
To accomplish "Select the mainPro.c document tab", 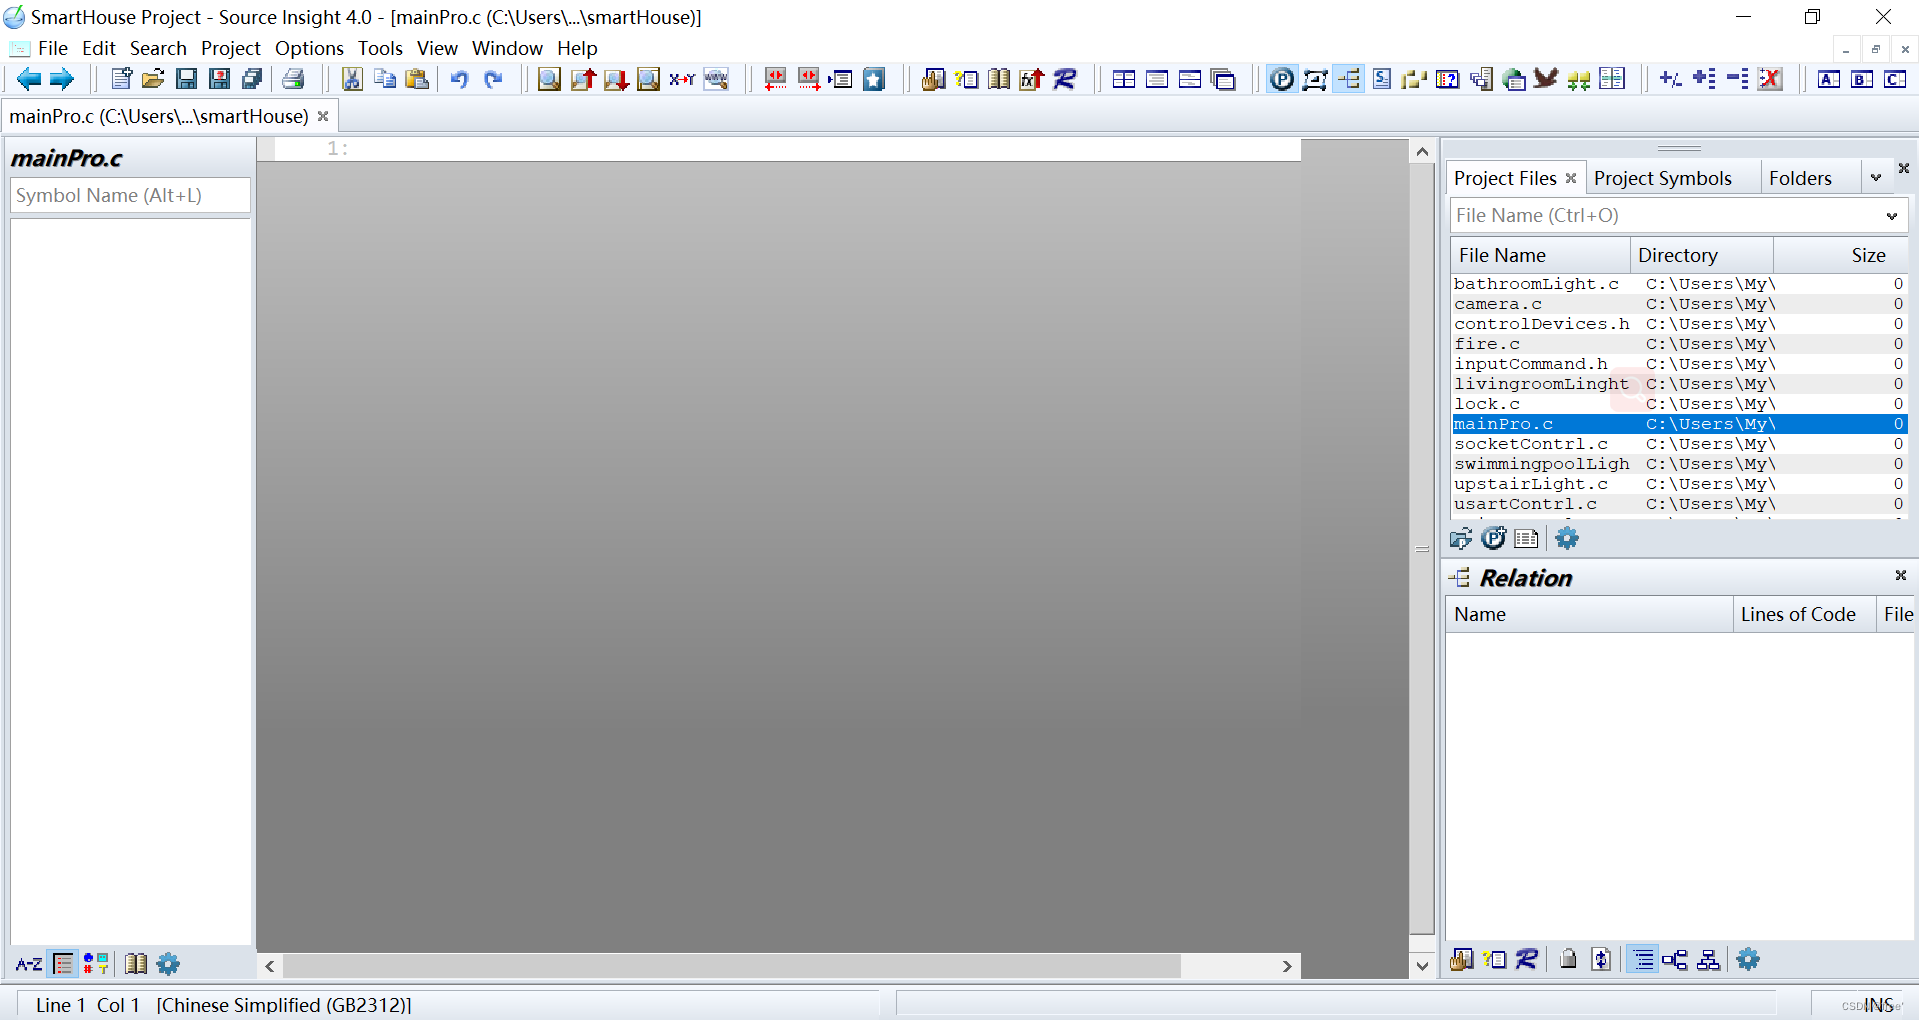I will pos(159,116).
